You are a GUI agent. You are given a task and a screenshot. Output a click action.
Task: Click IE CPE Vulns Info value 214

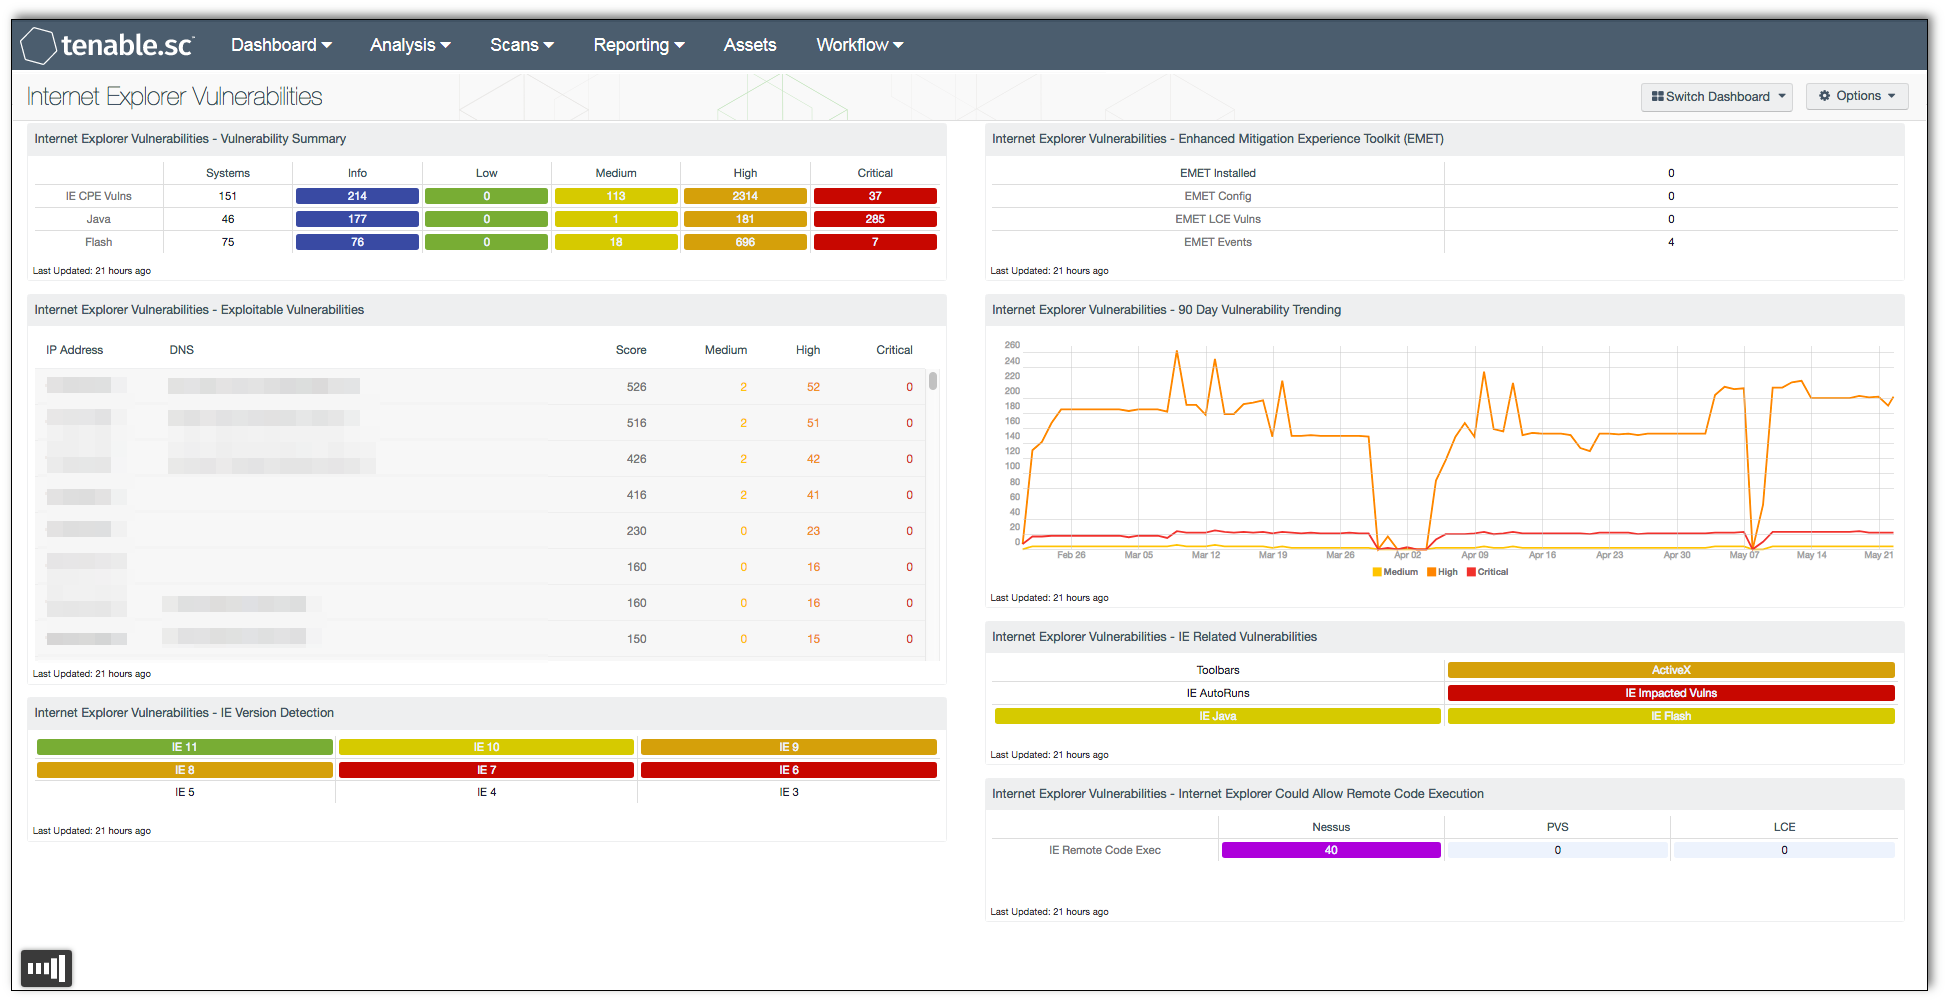pos(357,196)
